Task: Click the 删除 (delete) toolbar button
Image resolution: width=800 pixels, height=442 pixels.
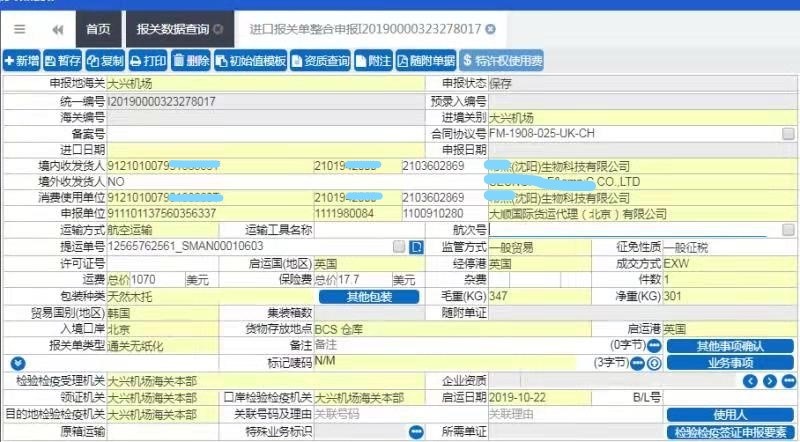Action: click(x=191, y=62)
